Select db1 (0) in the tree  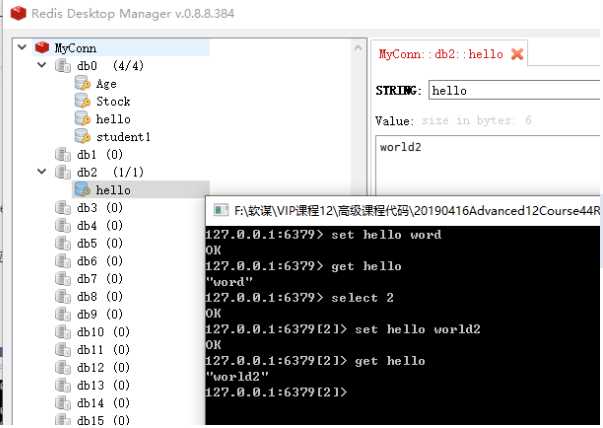pos(100,155)
